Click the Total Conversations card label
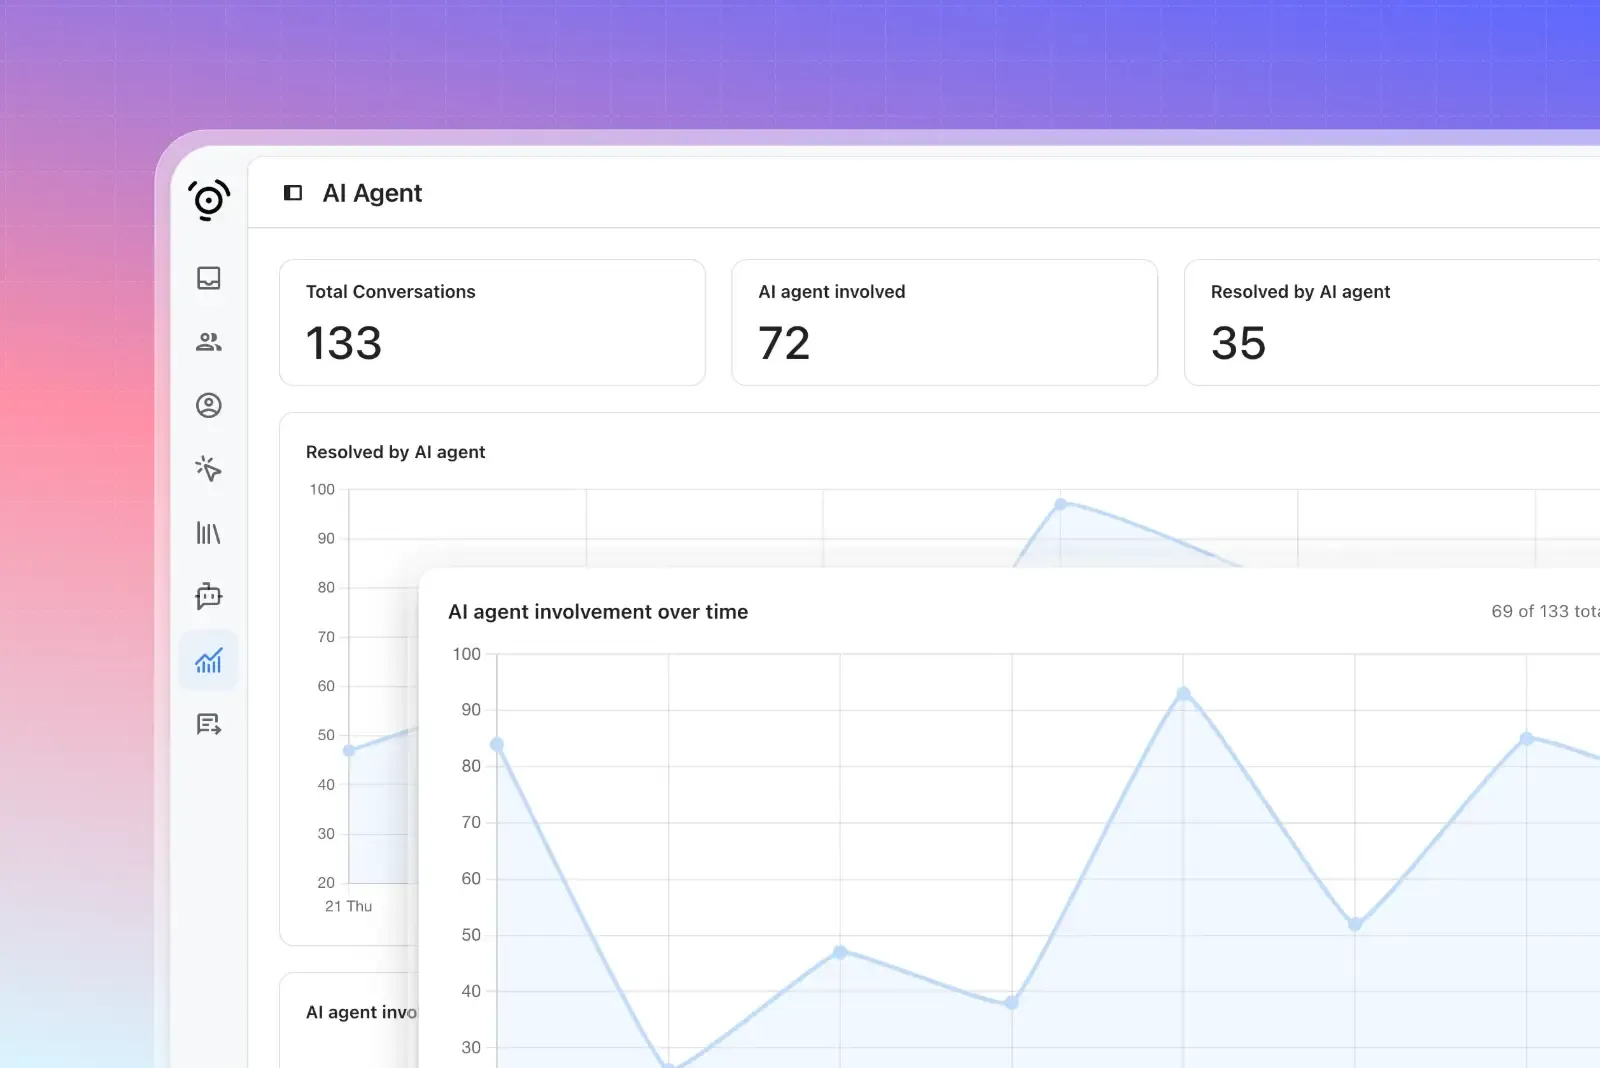Screen dimensions: 1600x1068 coord(391,292)
